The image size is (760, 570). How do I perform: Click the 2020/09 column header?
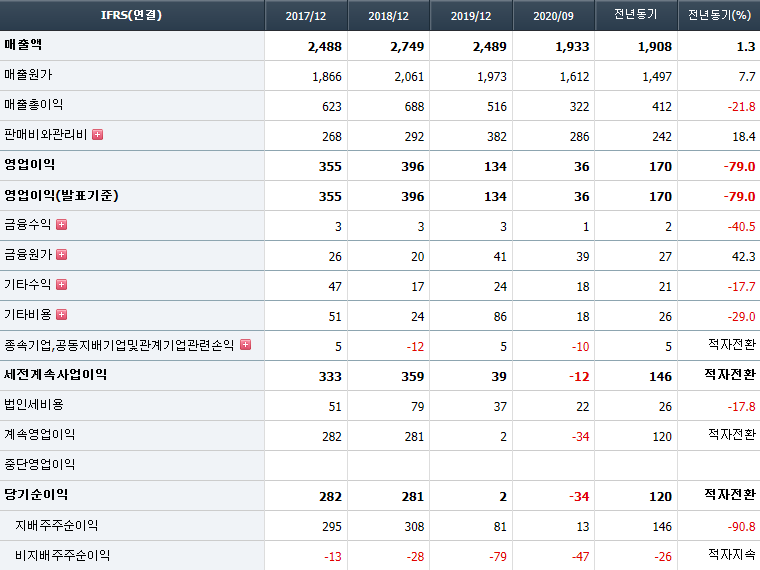click(x=554, y=16)
